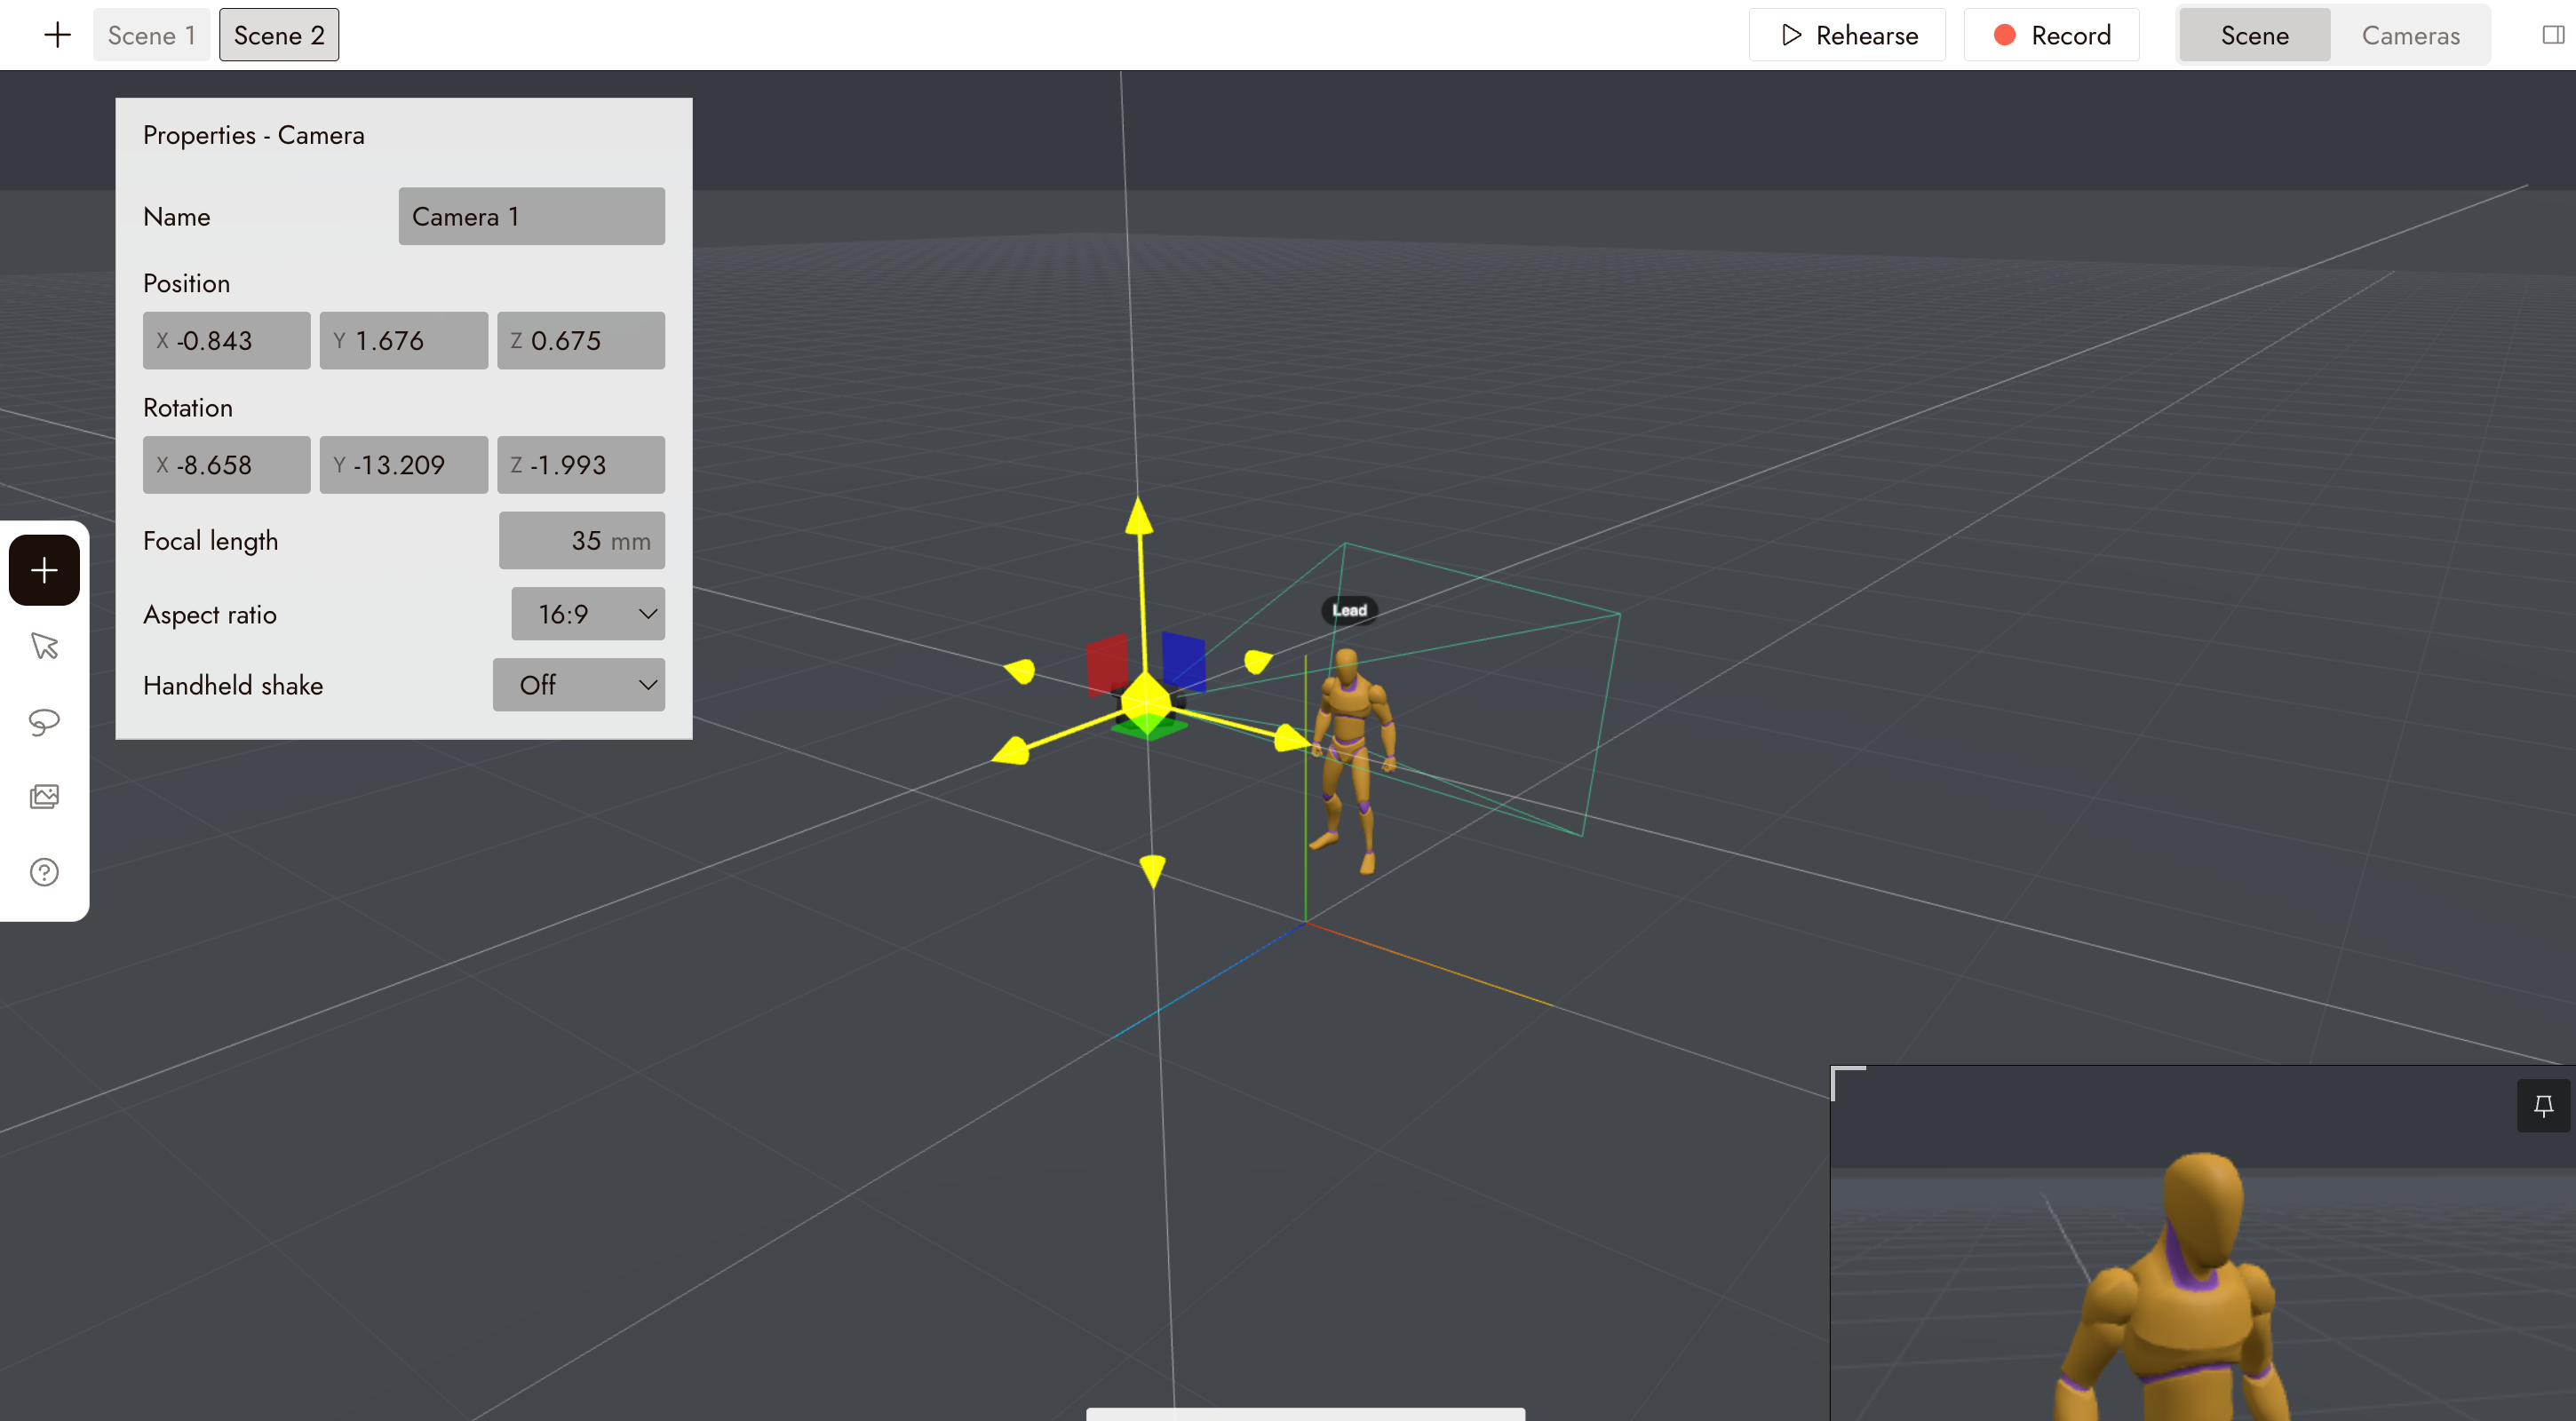Start recording with the Record button

(2051, 35)
